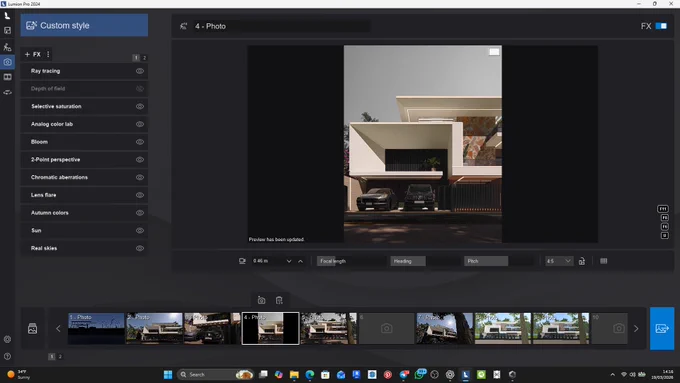680x383 pixels.
Task: Toggle the FX switch in top right
Action: [x=661, y=26]
